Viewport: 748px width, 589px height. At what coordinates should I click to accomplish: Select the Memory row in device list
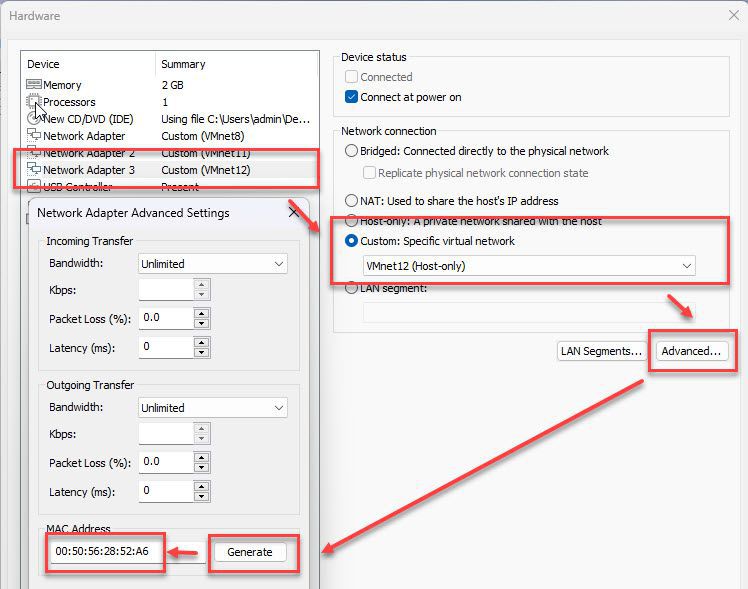(170, 85)
